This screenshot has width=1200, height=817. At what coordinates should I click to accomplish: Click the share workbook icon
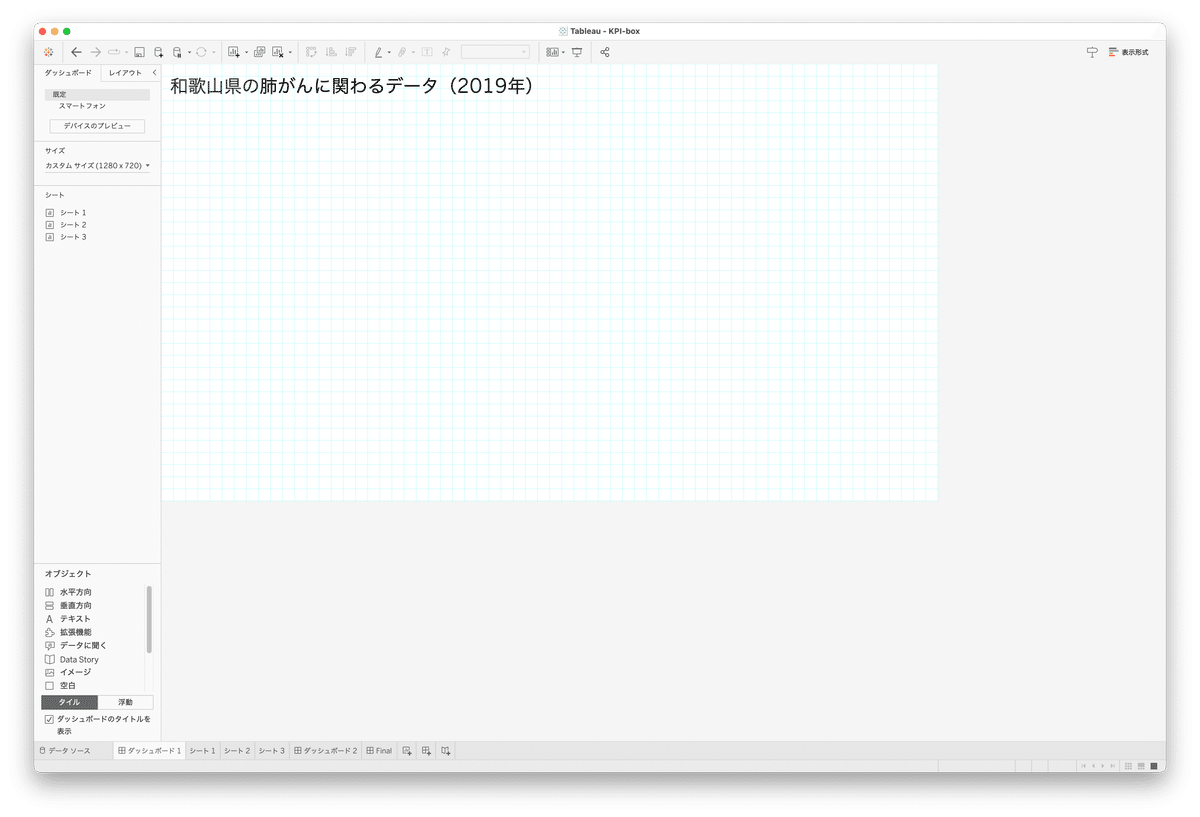[605, 52]
